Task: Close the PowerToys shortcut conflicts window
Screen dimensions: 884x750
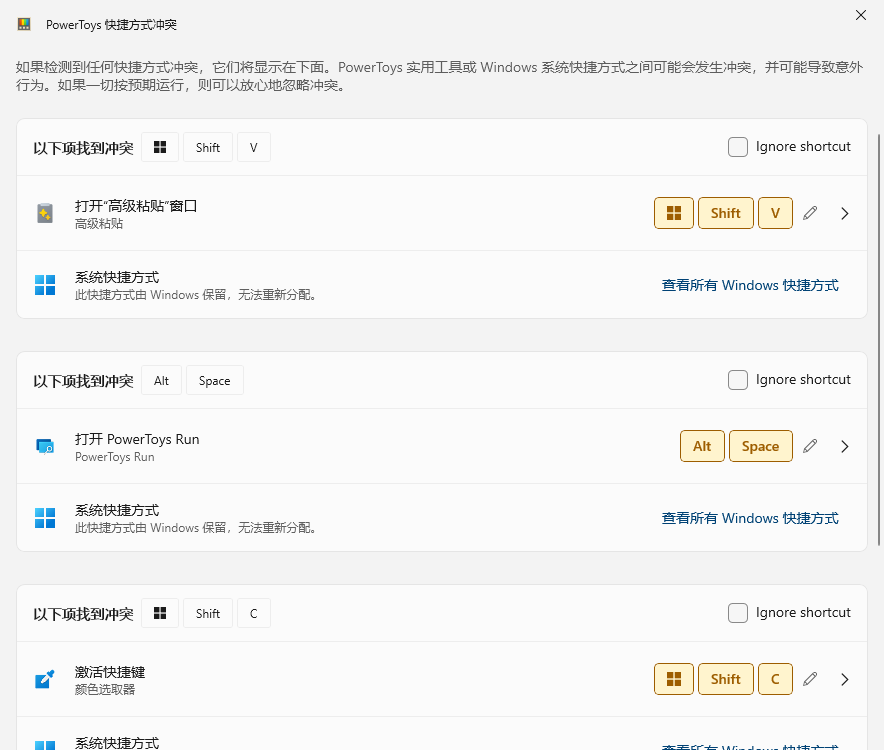Action: coord(860,15)
